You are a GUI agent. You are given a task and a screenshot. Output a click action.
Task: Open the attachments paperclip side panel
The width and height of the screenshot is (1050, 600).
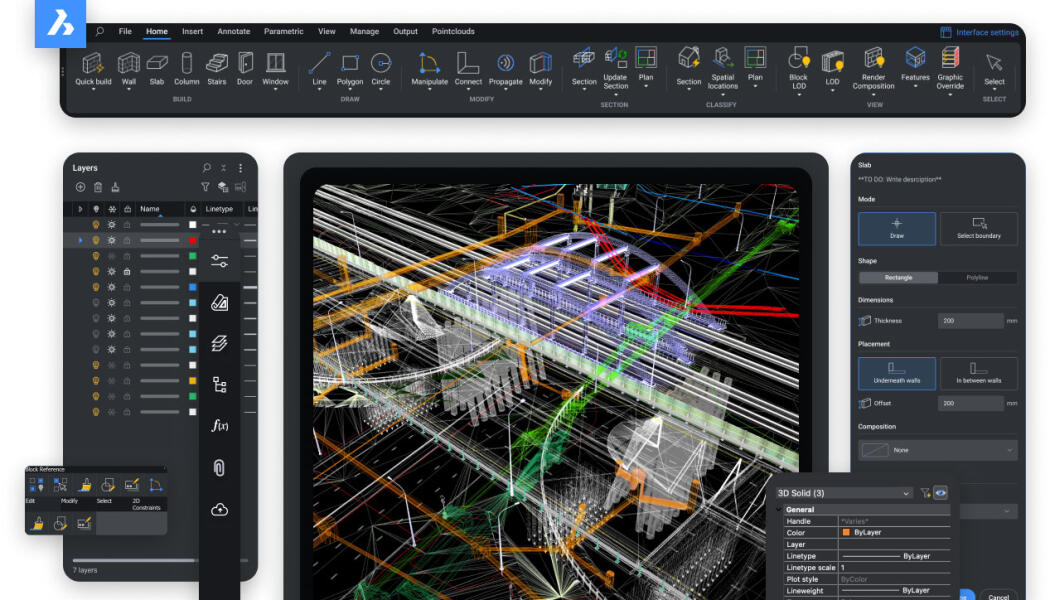tap(219, 467)
